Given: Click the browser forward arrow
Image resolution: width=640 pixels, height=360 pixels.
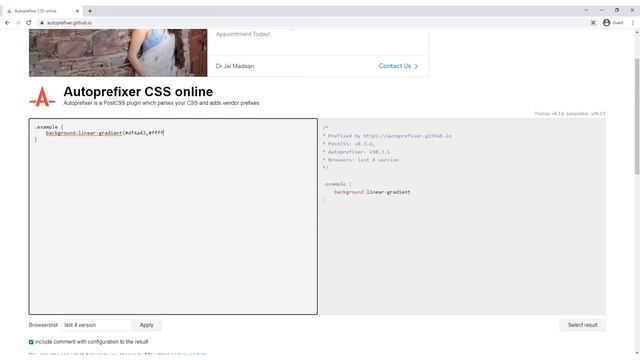Looking at the screenshot, I should pos(18,23).
